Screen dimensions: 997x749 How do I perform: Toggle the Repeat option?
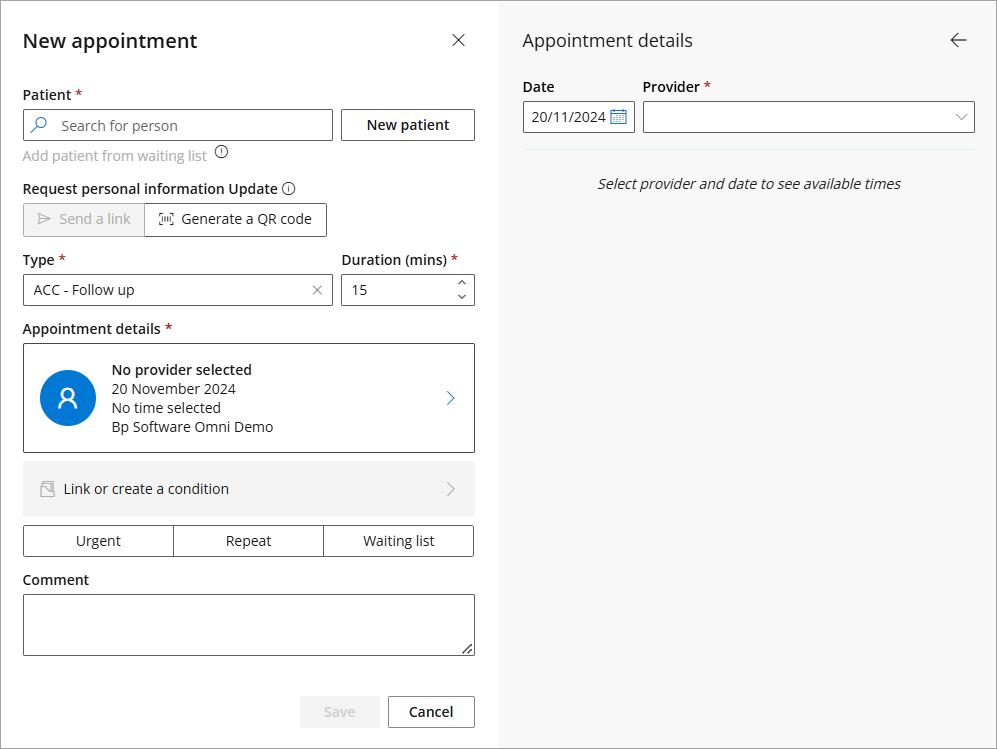click(249, 541)
